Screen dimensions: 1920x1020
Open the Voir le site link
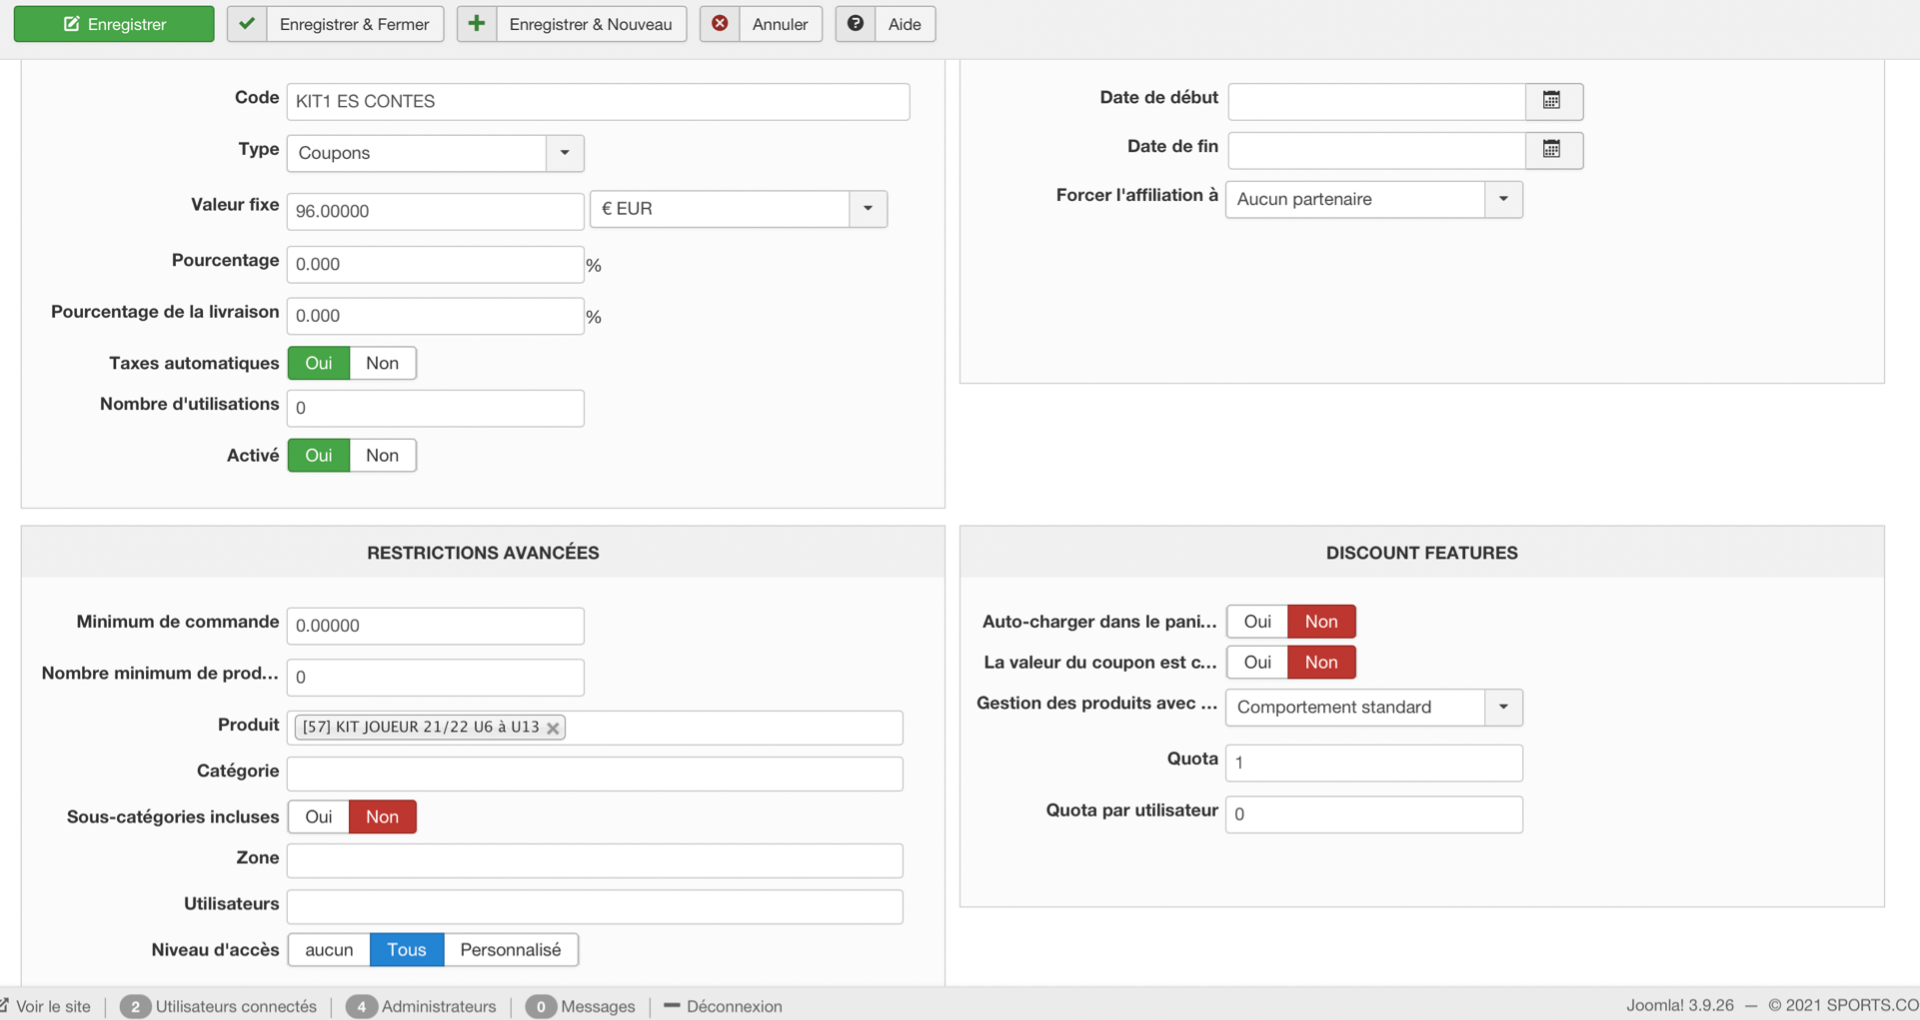(52, 1006)
